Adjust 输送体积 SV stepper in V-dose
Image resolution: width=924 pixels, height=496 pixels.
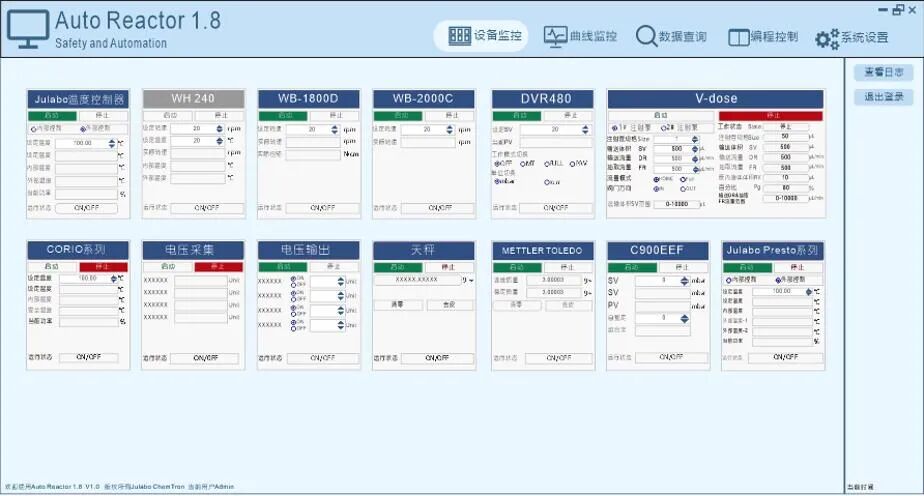click(695, 150)
